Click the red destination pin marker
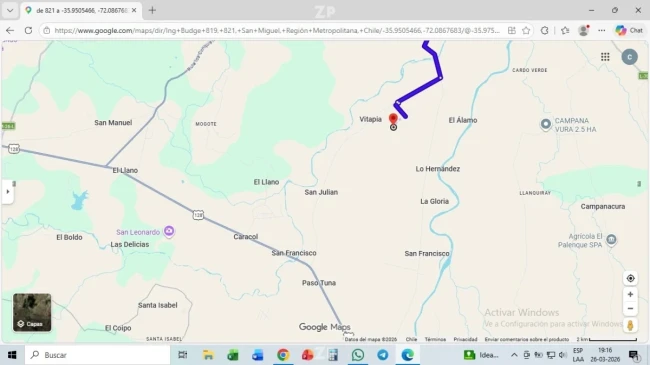This screenshot has height=365, width=650. pyautogui.click(x=393, y=119)
